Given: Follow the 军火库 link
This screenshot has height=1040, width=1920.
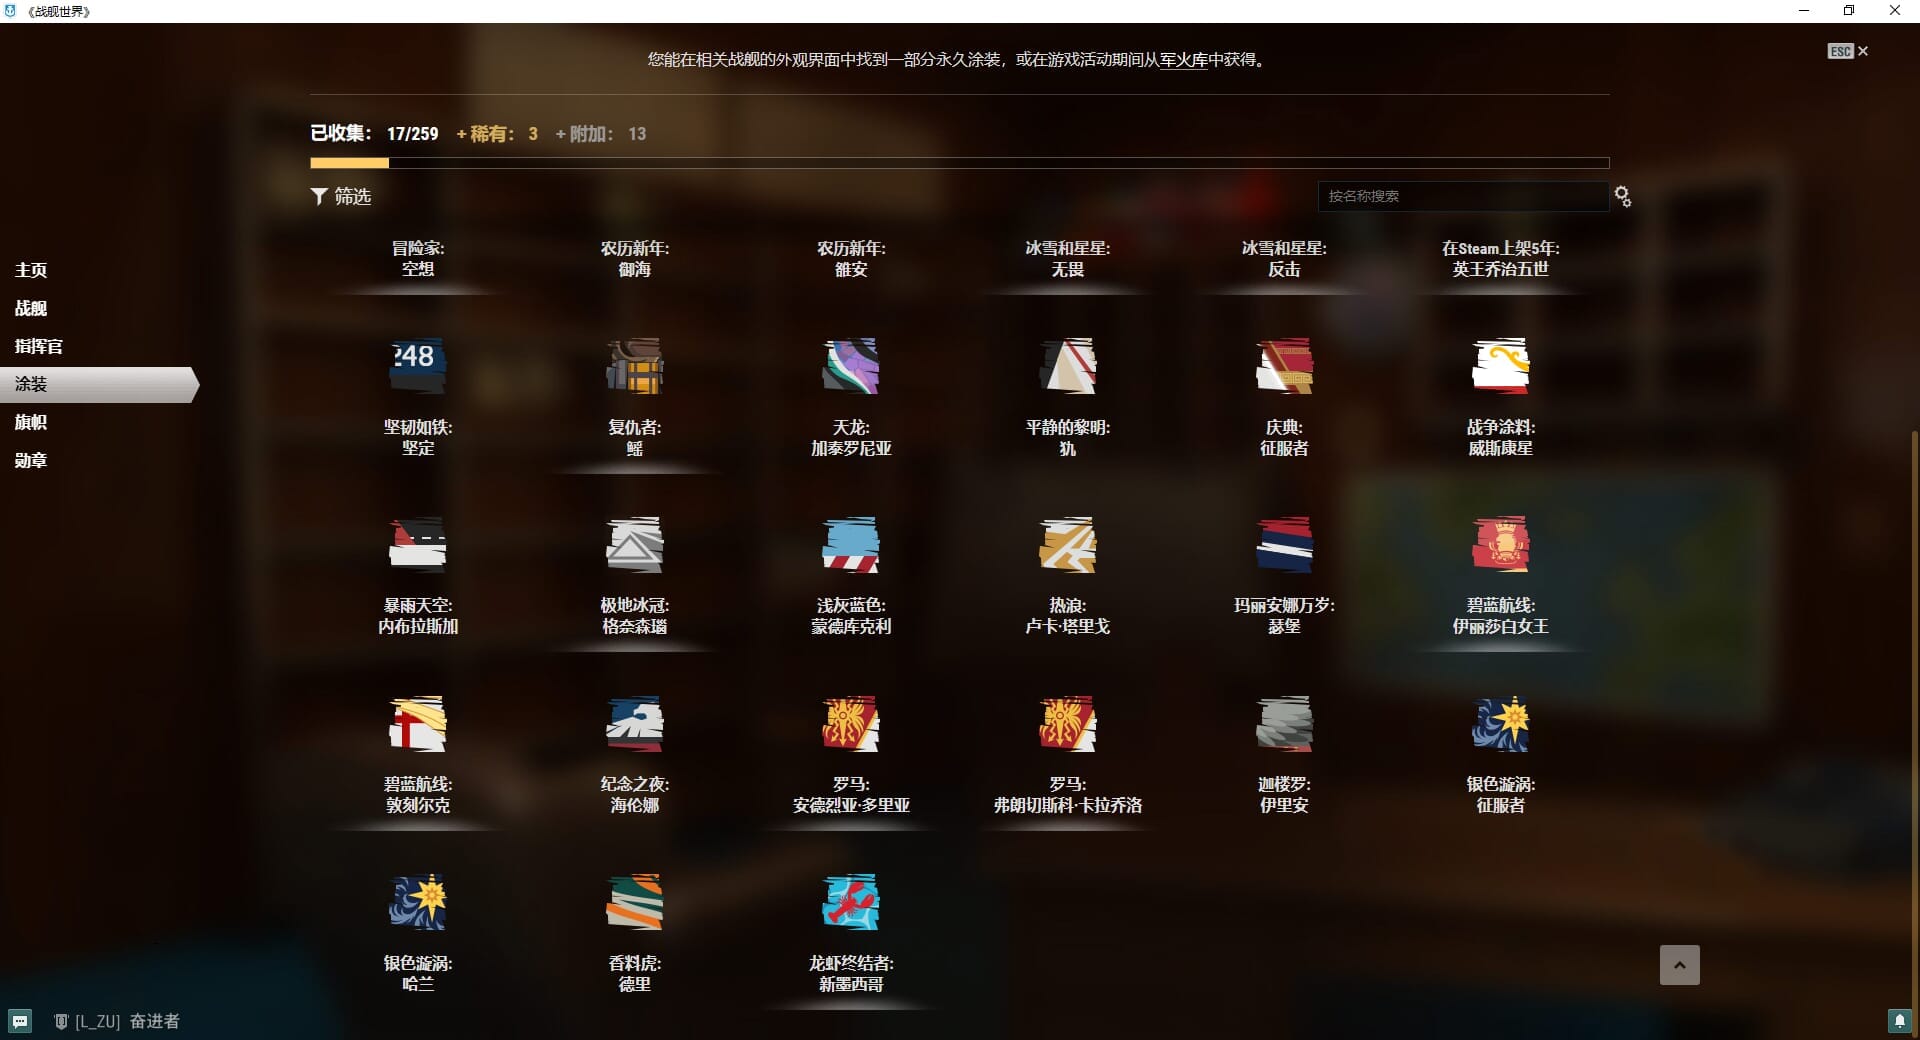Looking at the screenshot, I should (1183, 60).
